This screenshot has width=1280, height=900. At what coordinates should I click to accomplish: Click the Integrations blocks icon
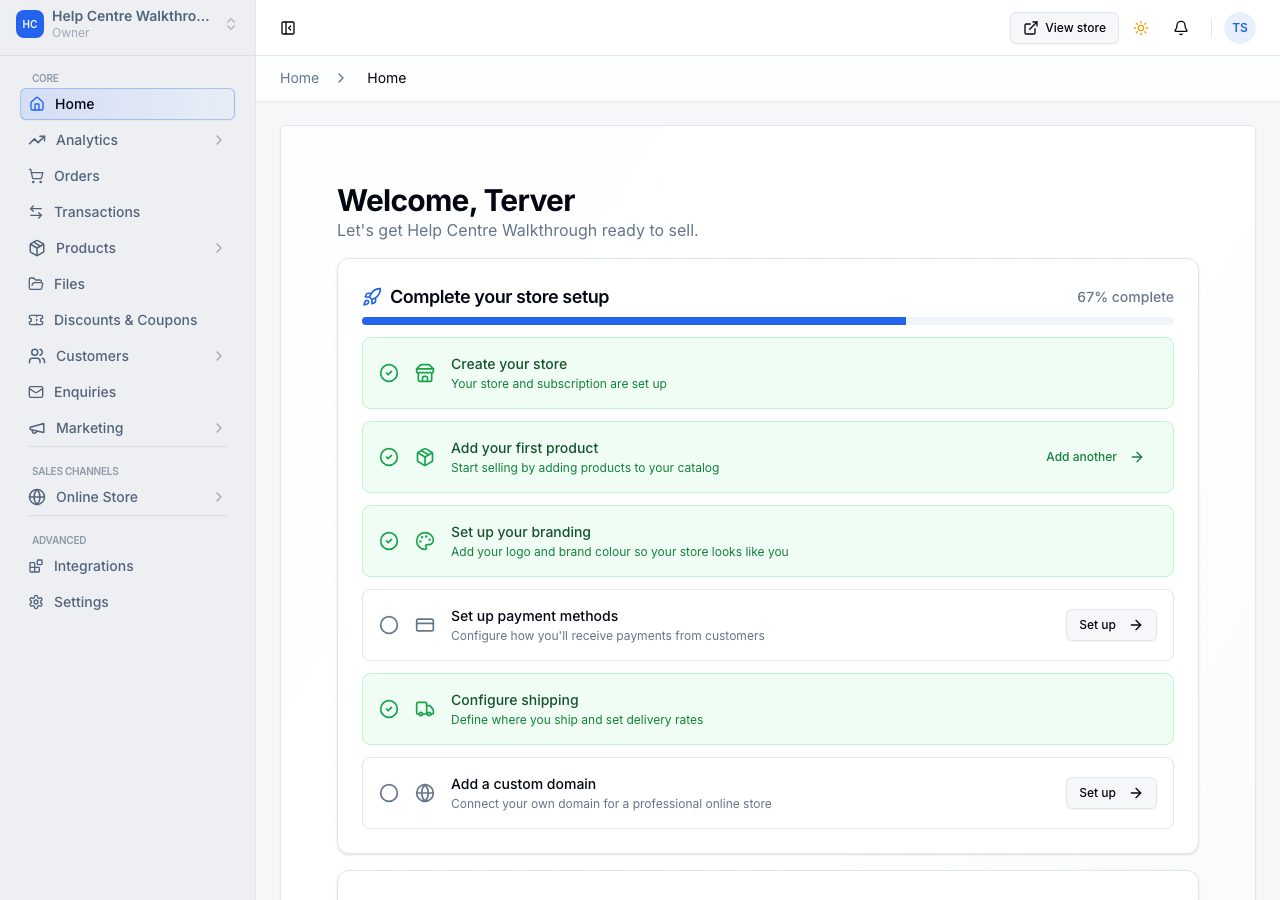point(36,566)
